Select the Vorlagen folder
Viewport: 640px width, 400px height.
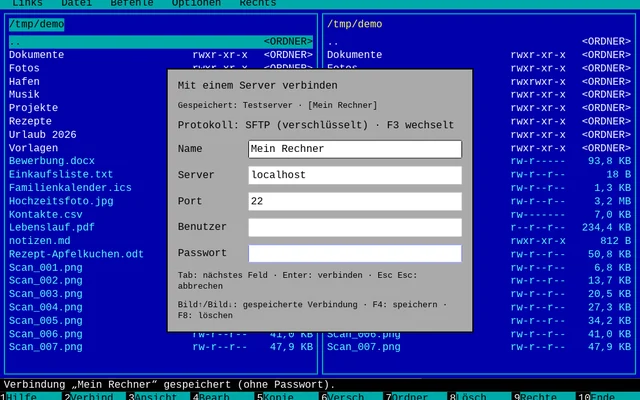click(33, 148)
